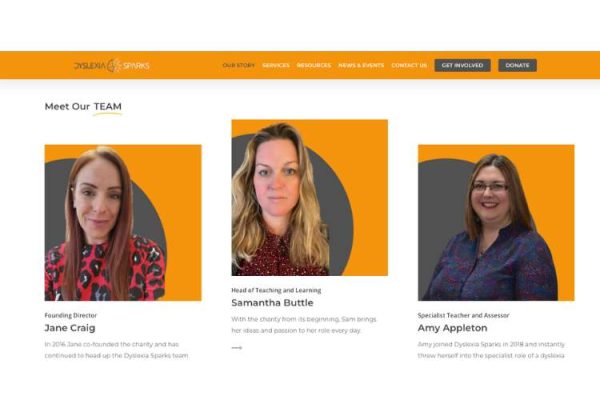The width and height of the screenshot is (600, 400).
Task: Click the Get Involved button
Action: coord(462,65)
